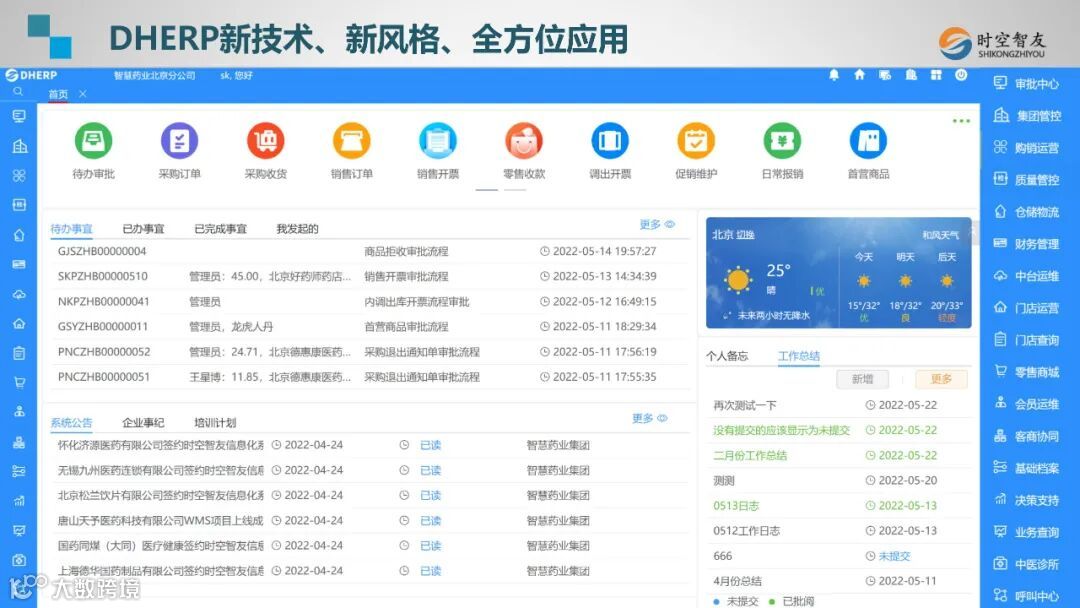1080x608 pixels.
Task: Click the power logout icon
Action: tap(961, 75)
